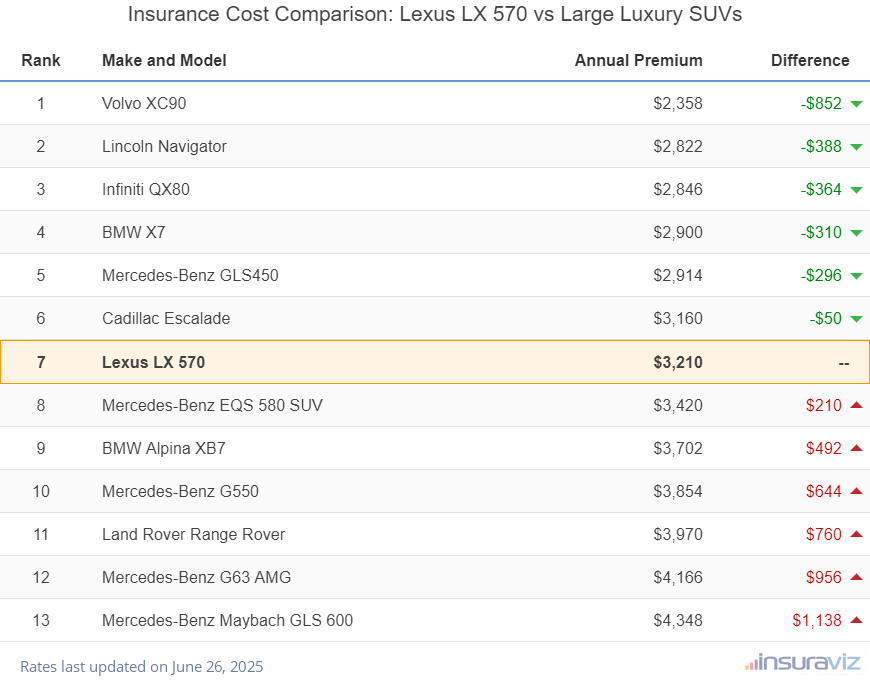Click the -$50 difference value
Screen dimensions: 870x682
[826, 319]
